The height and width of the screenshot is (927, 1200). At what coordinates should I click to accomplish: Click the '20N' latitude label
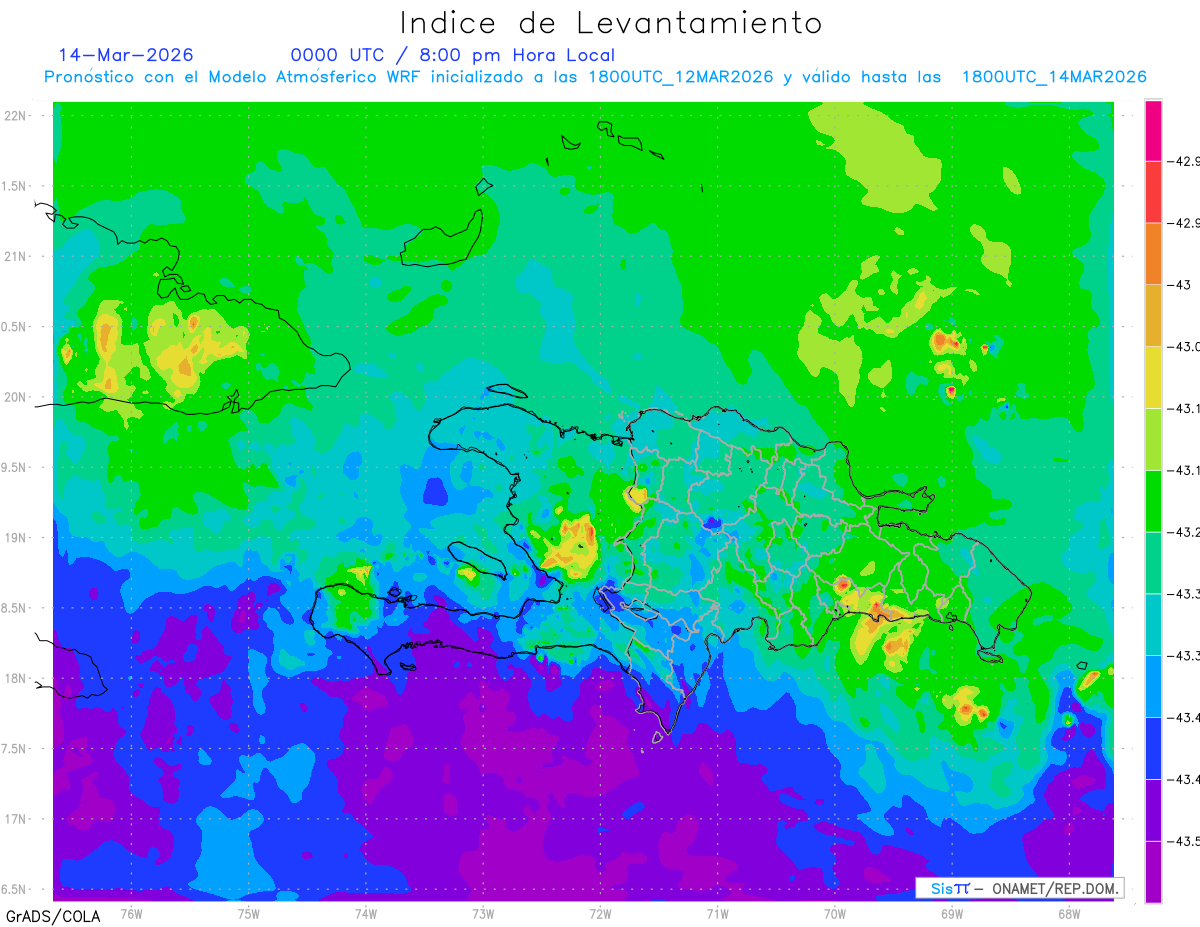coord(17,397)
